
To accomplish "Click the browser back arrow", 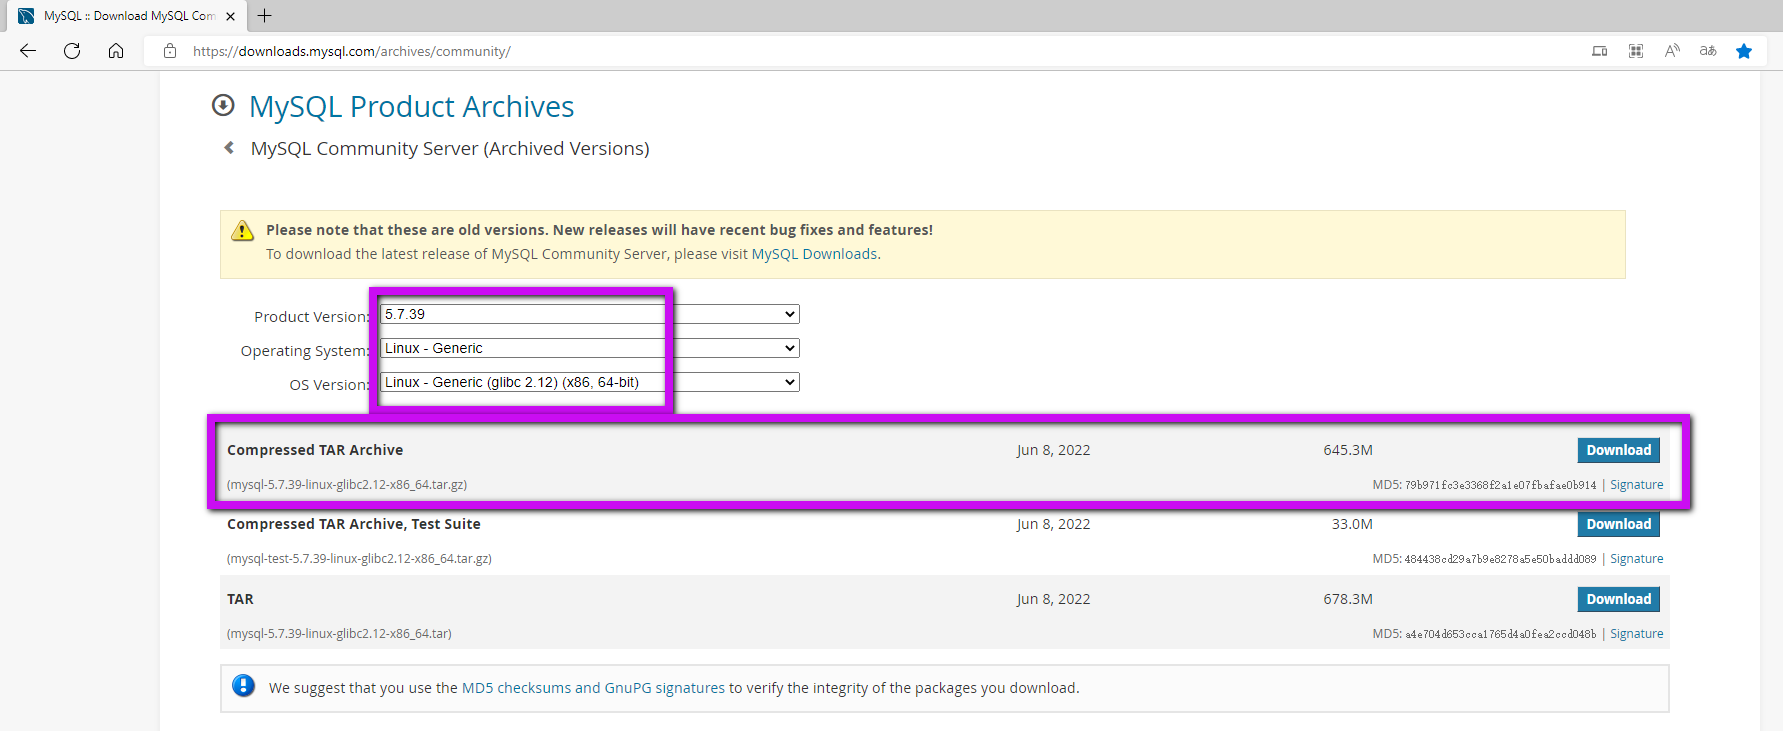I will pos(28,51).
